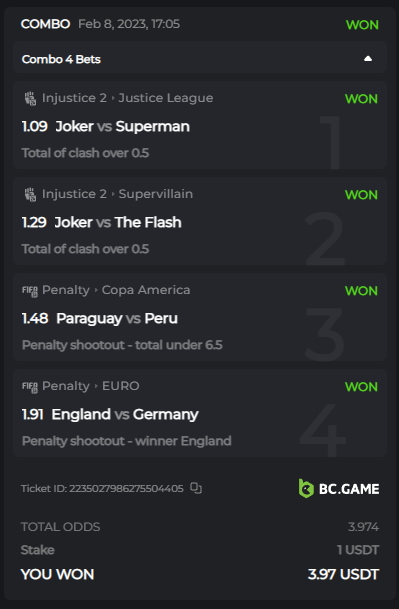Image resolution: width=399 pixels, height=609 pixels.
Task: Open the England vs Germany match
Action: pos(125,414)
